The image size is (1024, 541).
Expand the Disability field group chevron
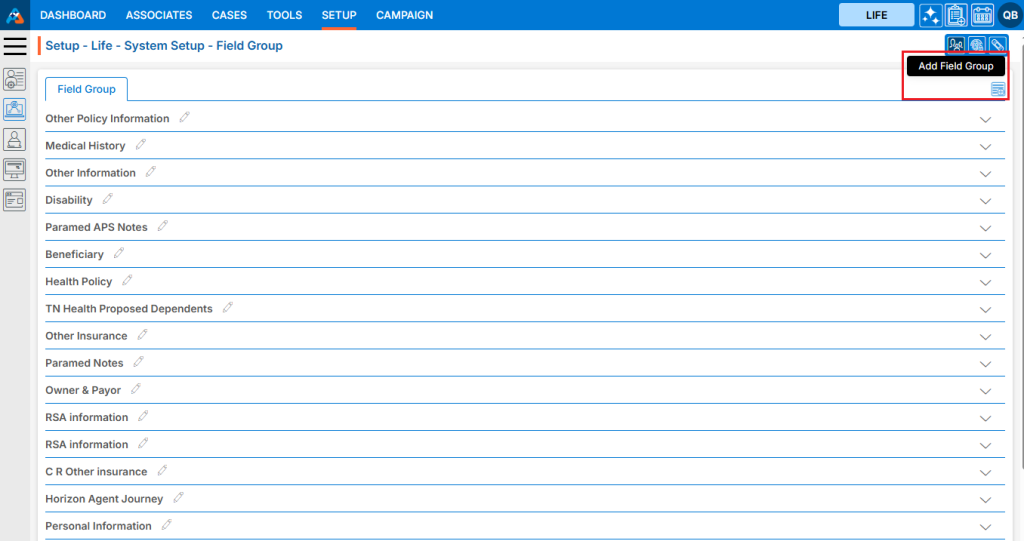(985, 201)
